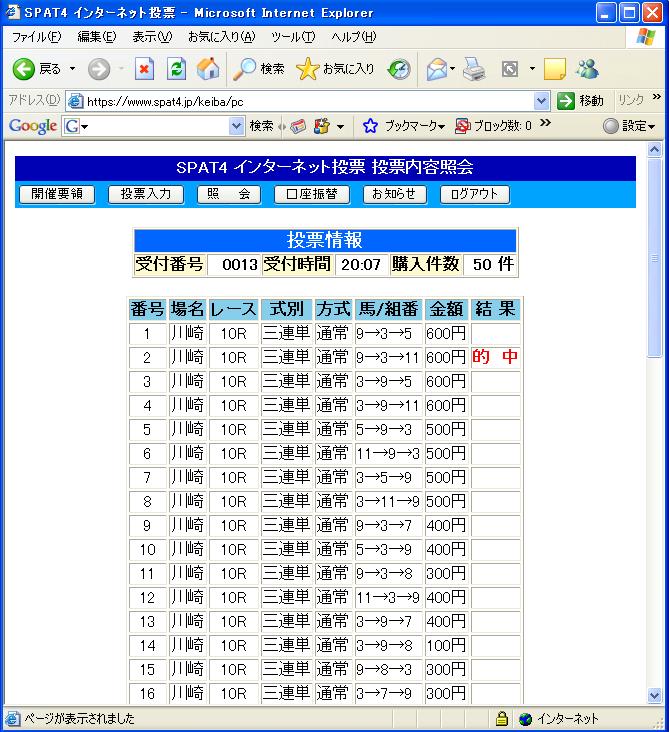Image resolution: width=669 pixels, height=732 pixels.
Task: Print the page with the printer icon
Action: point(475,69)
